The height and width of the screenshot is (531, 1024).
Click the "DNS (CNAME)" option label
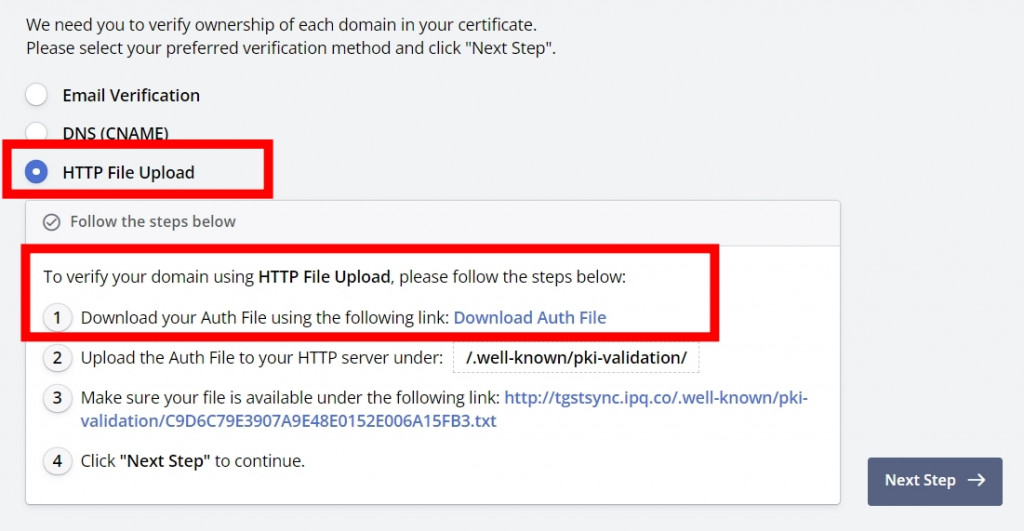click(x=116, y=133)
